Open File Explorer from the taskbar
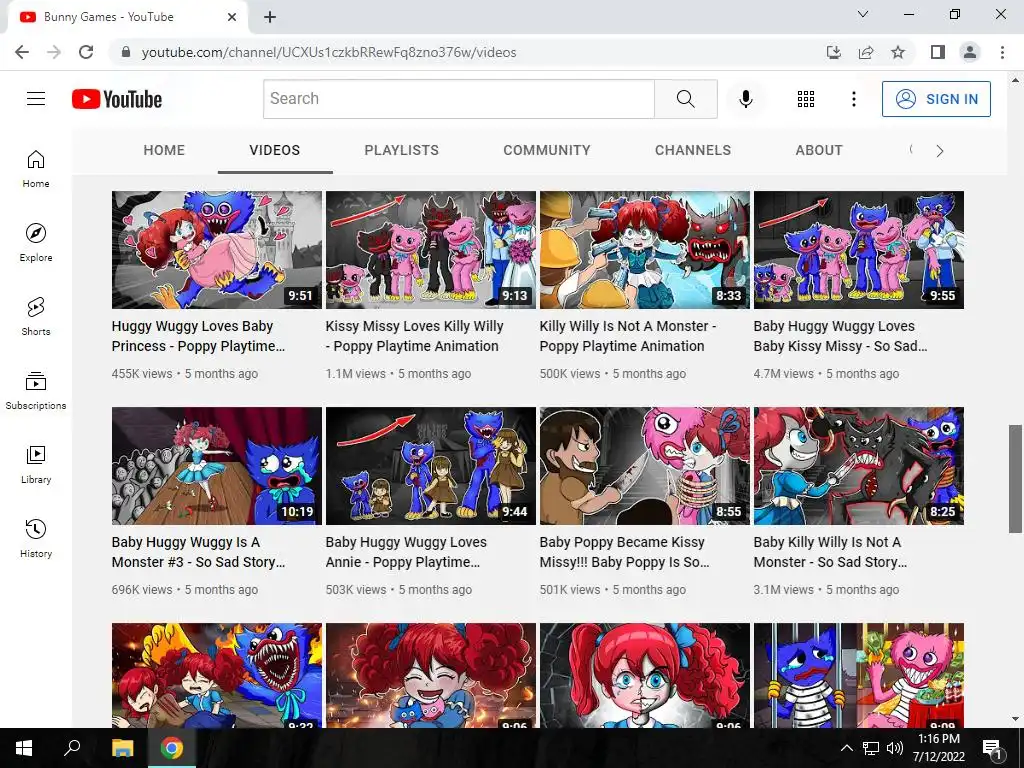1024x768 pixels. coord(122,748)
